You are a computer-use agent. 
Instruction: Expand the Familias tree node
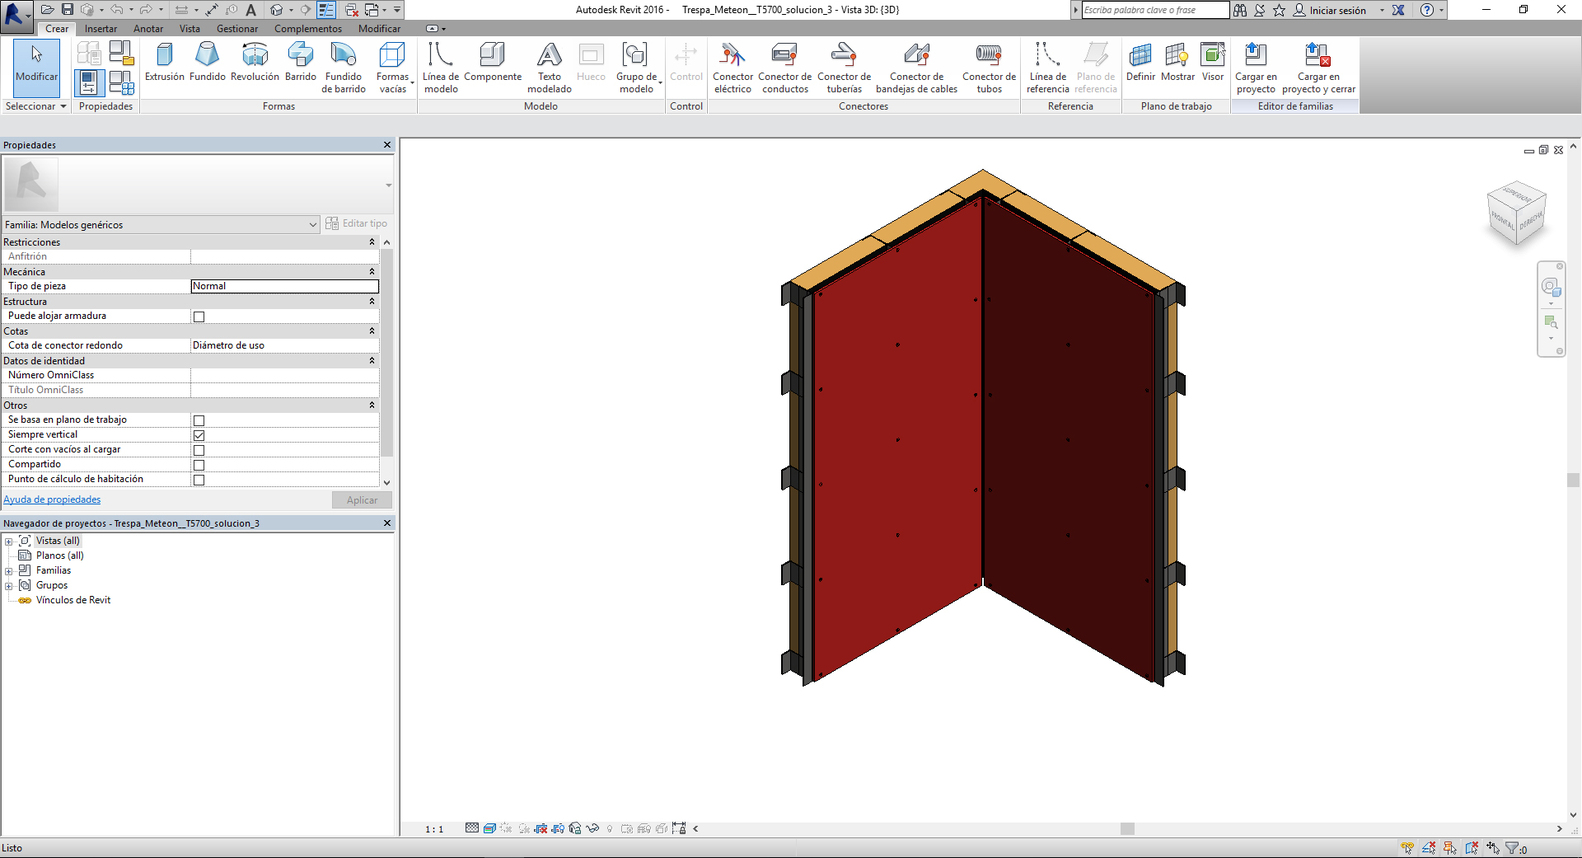(x=9, y=571)
